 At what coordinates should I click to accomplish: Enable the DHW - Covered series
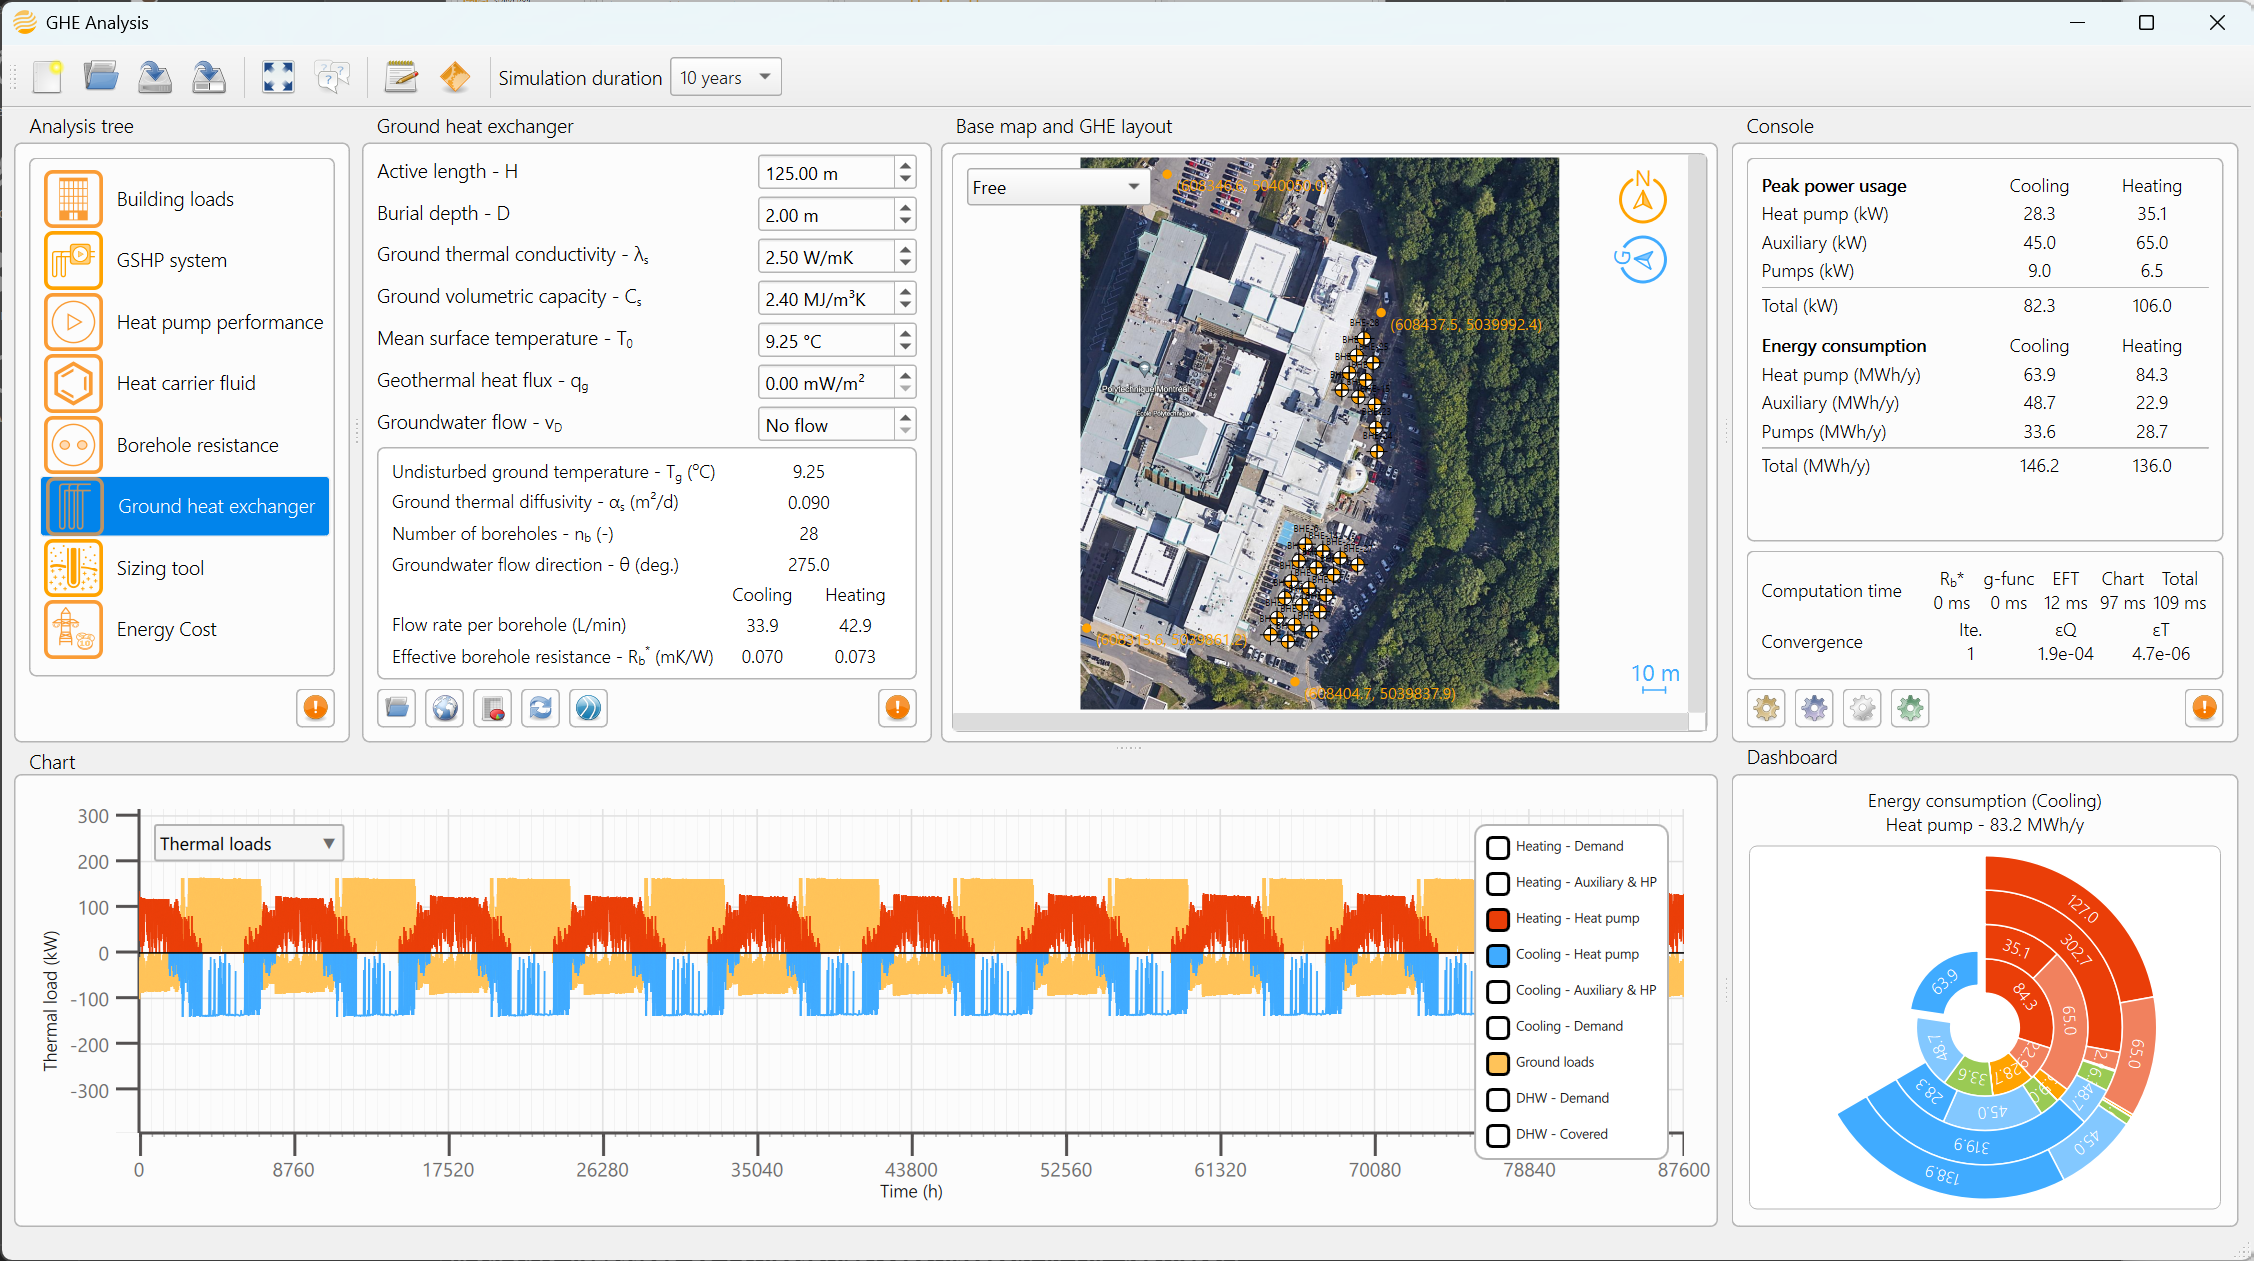click(x=1498, y=1135)
